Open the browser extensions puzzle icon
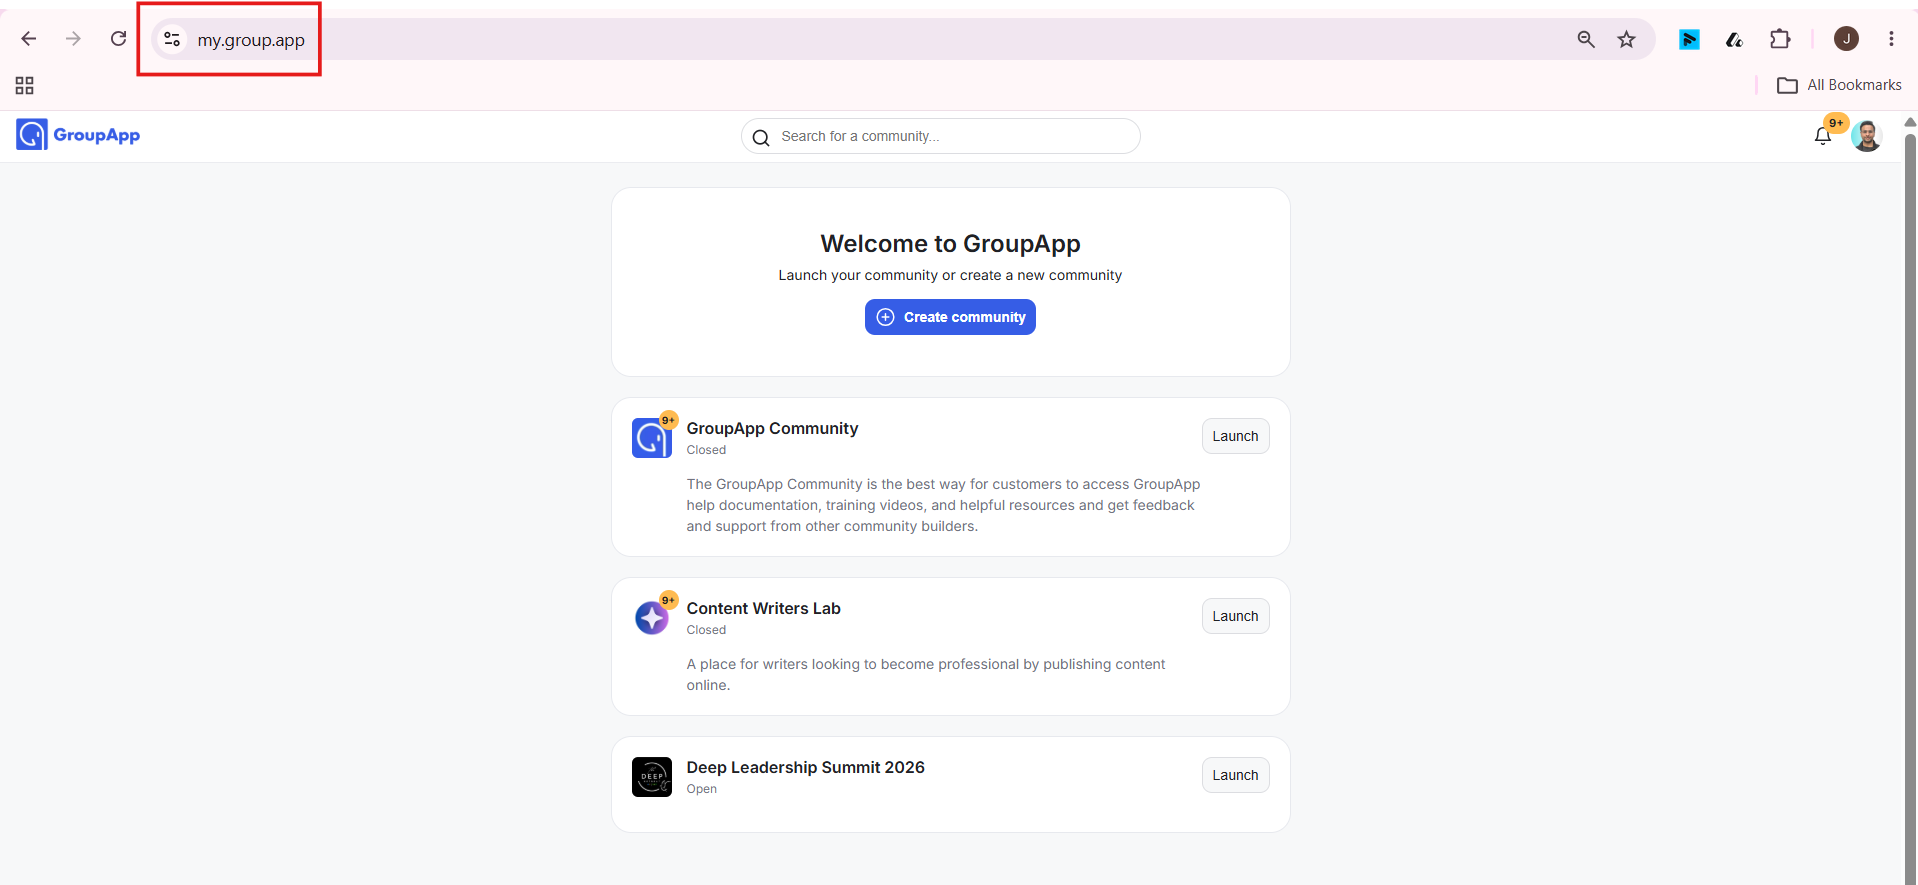This screenshot has width=1918, height=885. pyautogui.click(x=1780, y=39)
